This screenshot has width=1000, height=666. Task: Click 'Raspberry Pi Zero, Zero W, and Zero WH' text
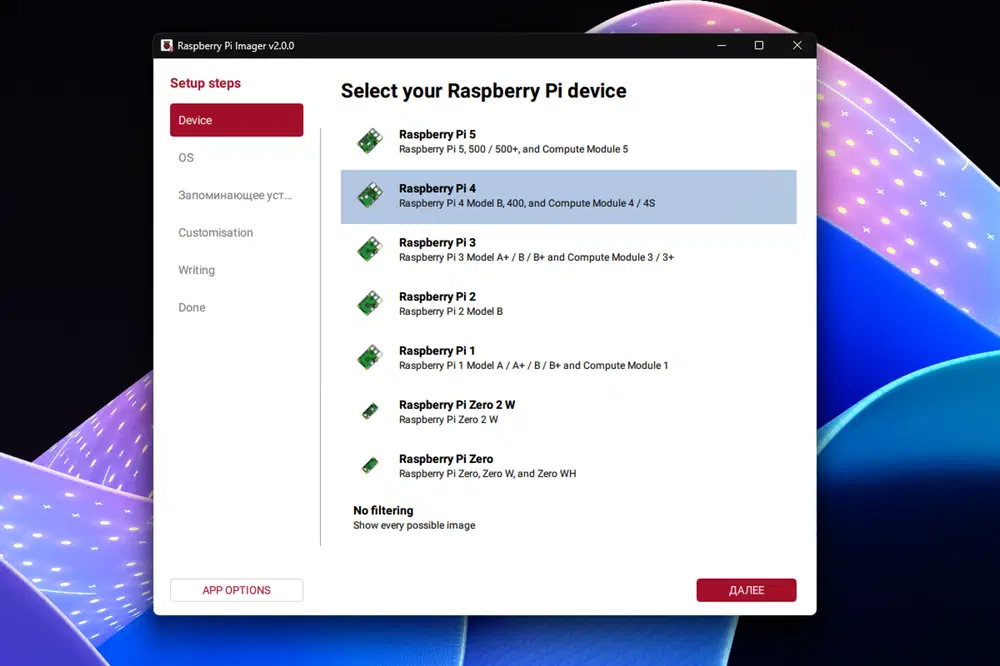click(x=487, y=474)
